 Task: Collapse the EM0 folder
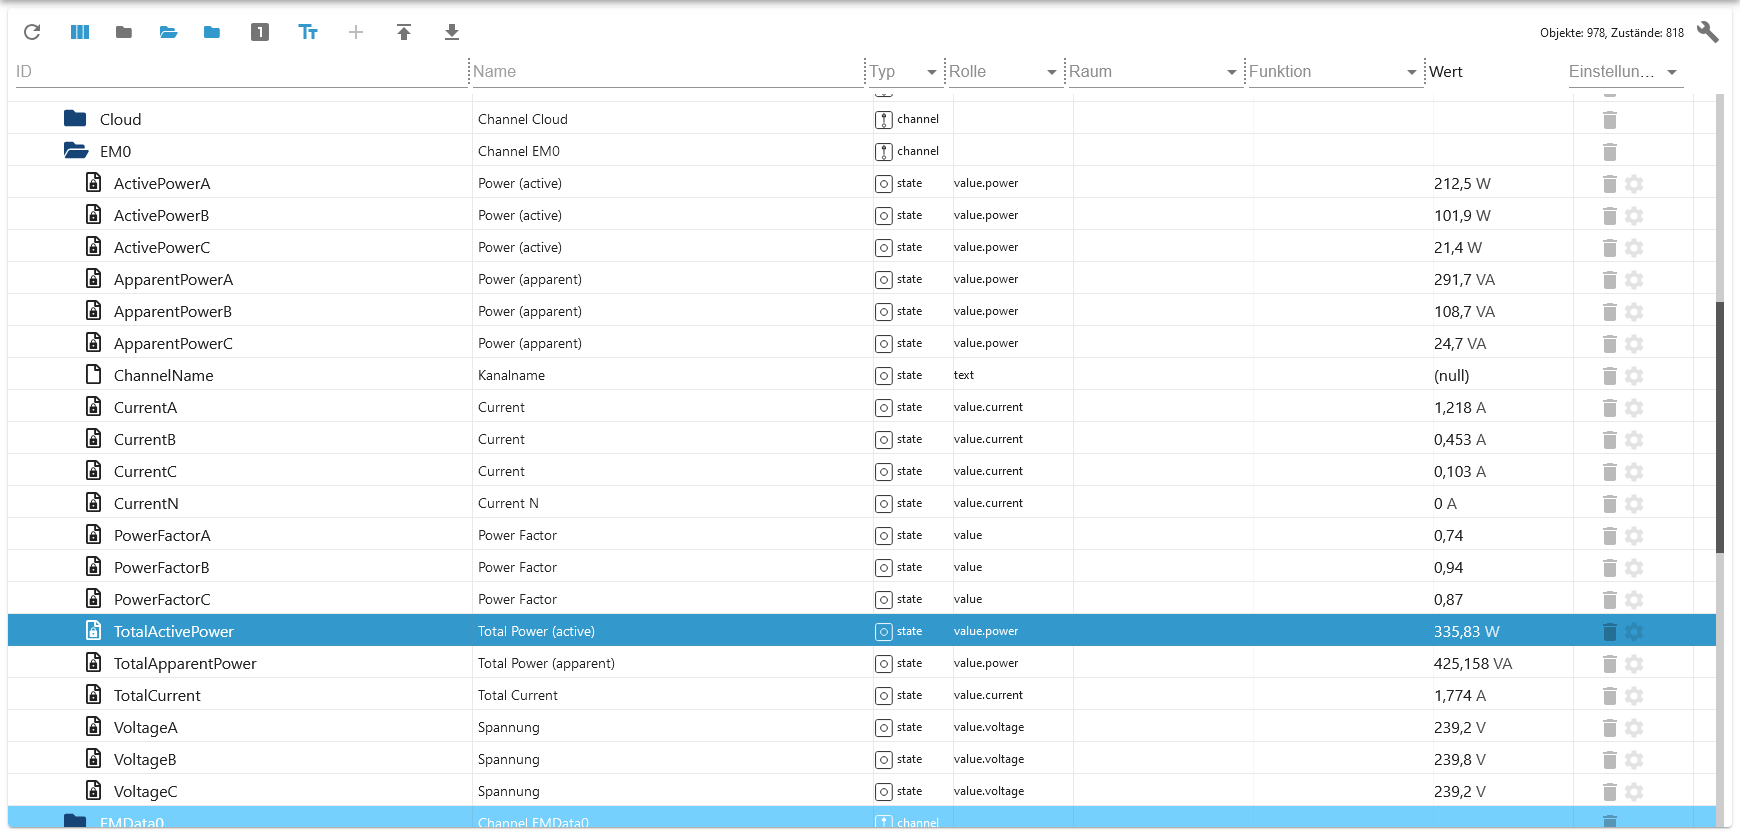click(76, 151)
